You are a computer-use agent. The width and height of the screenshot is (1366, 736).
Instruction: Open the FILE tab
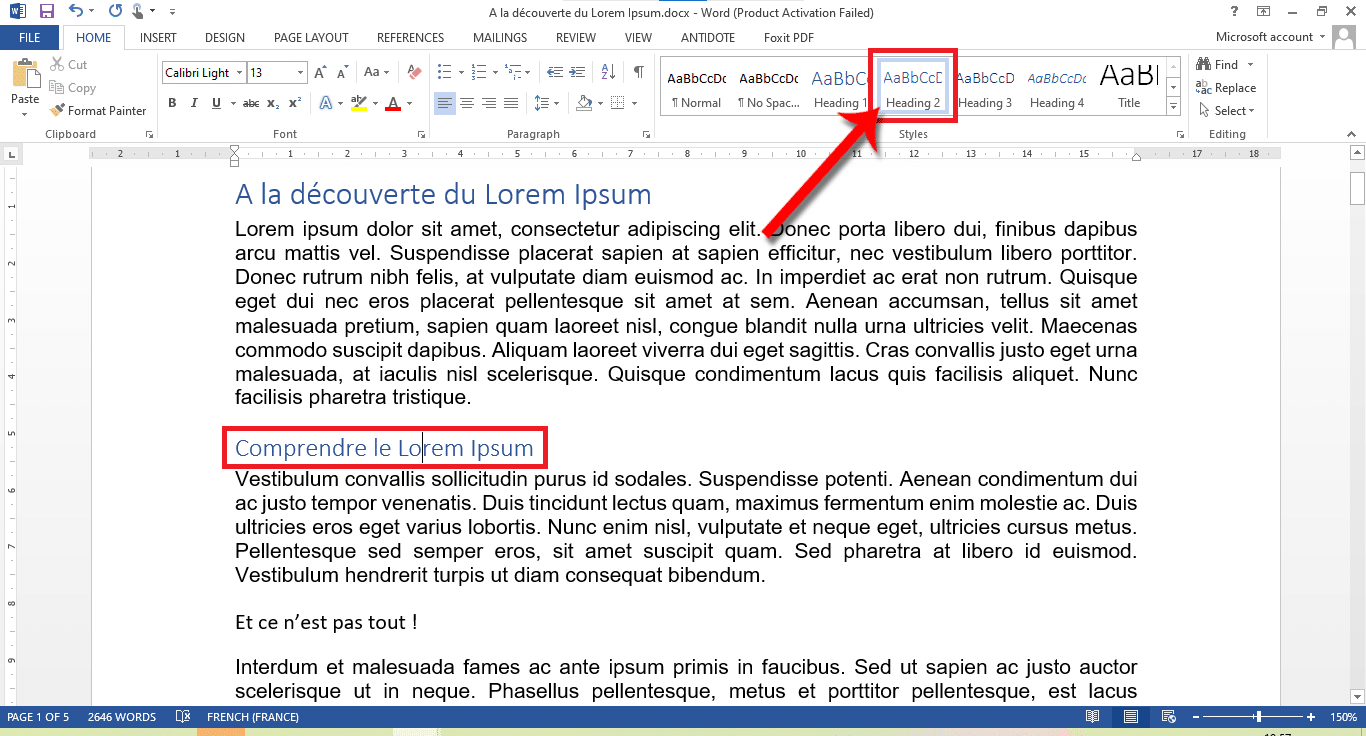click(x=30, y=38)
